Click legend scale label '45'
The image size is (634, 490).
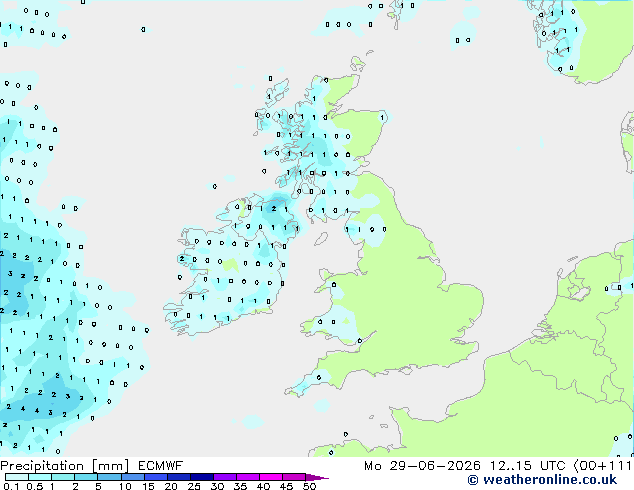coord(286,486)
